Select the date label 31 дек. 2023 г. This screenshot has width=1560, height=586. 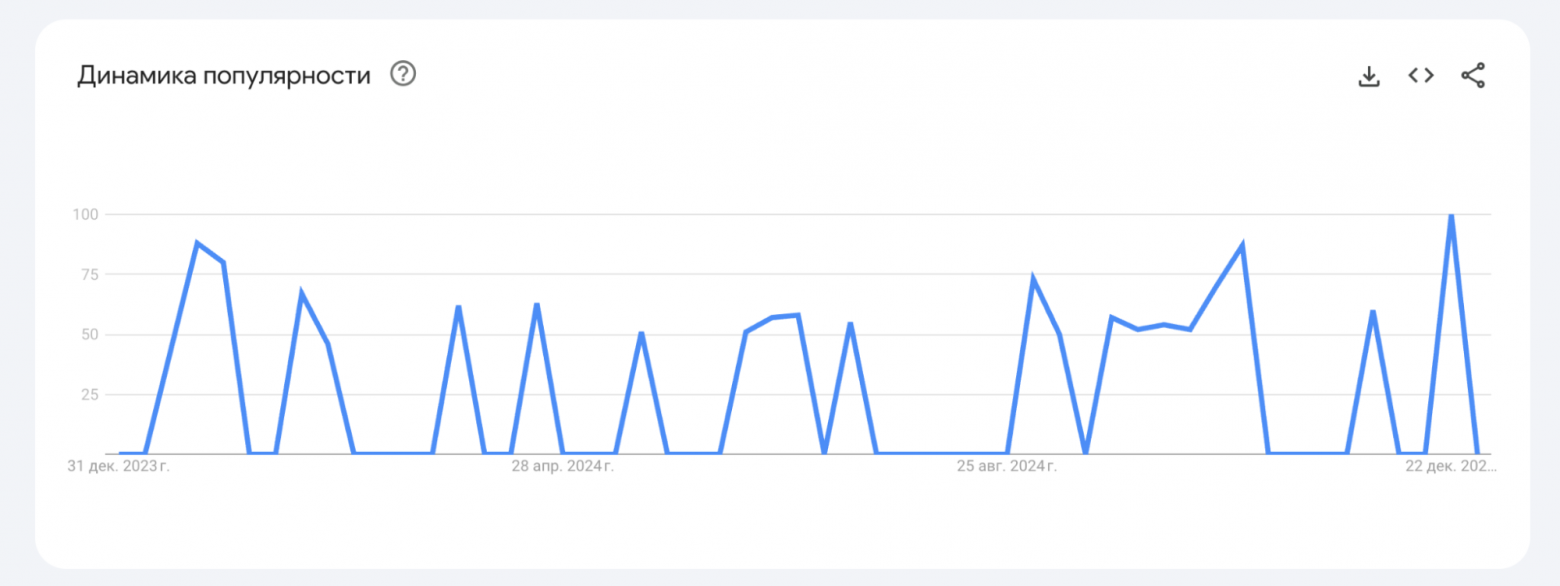[117, 464]
